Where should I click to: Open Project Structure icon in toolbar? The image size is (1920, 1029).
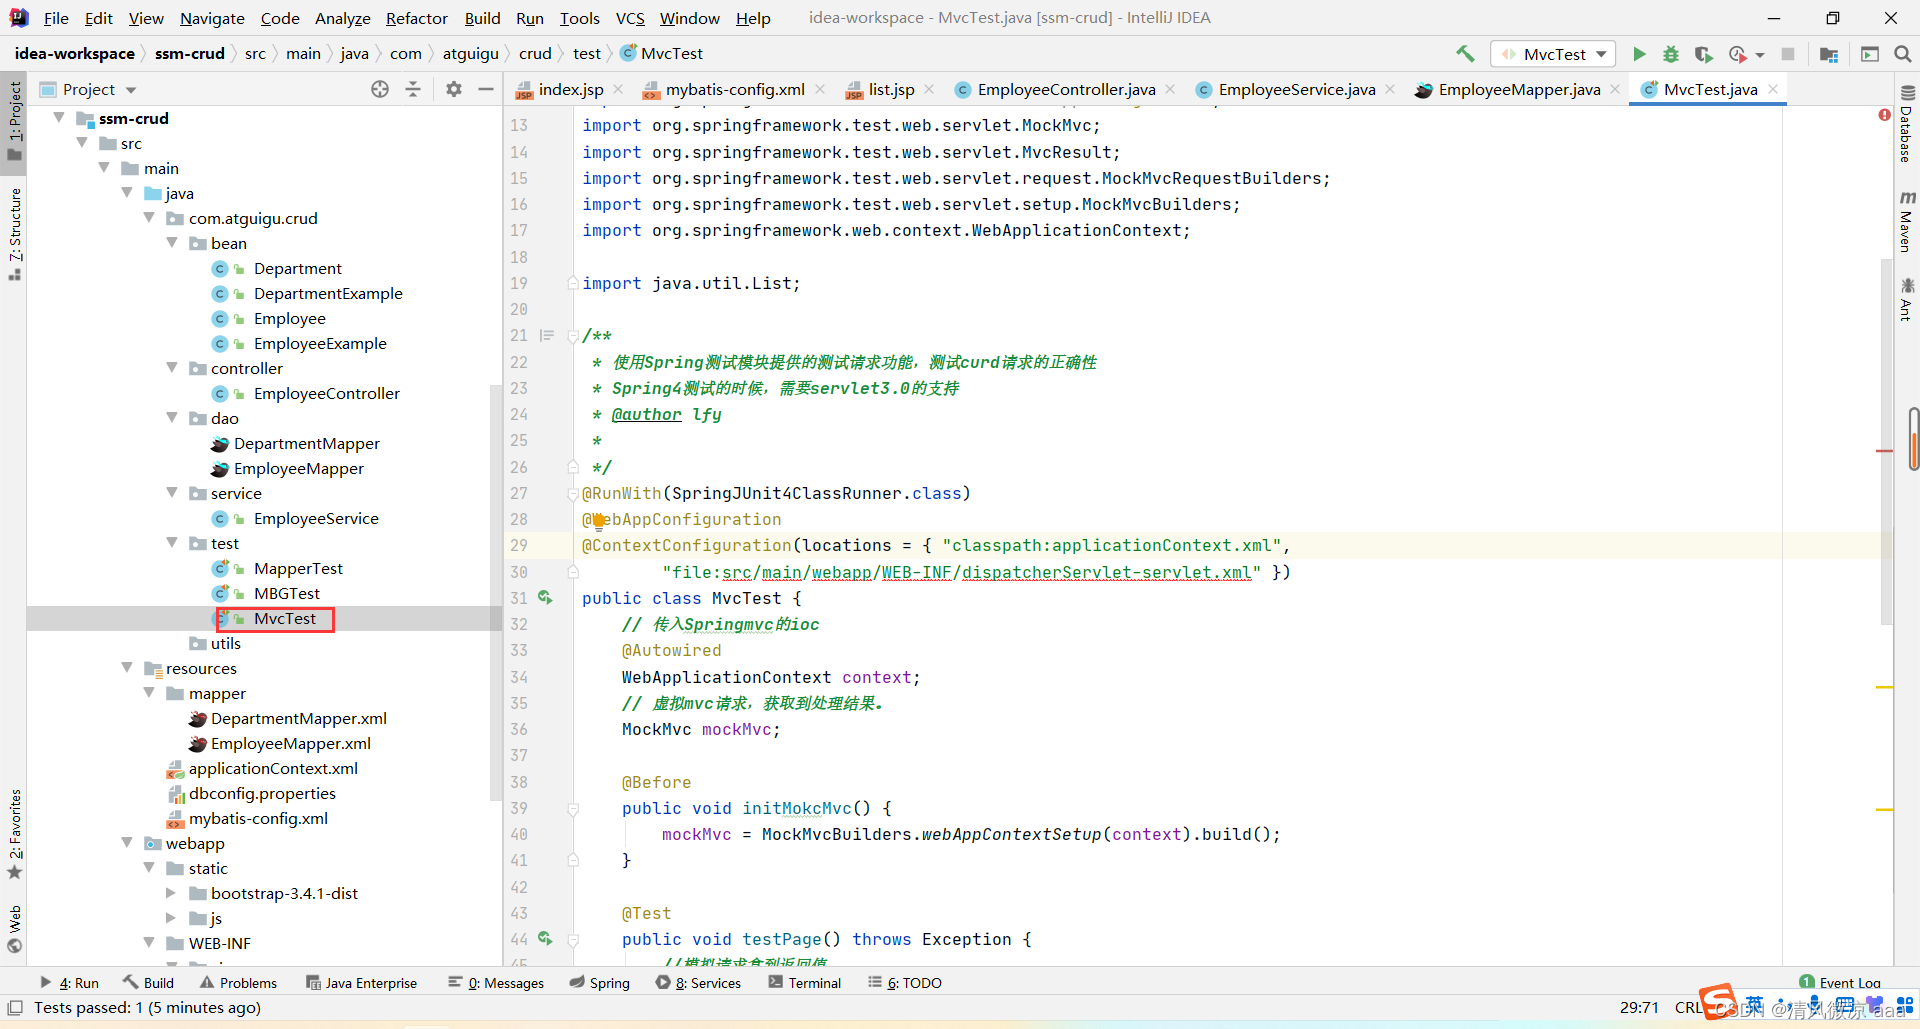[1829, 54]
